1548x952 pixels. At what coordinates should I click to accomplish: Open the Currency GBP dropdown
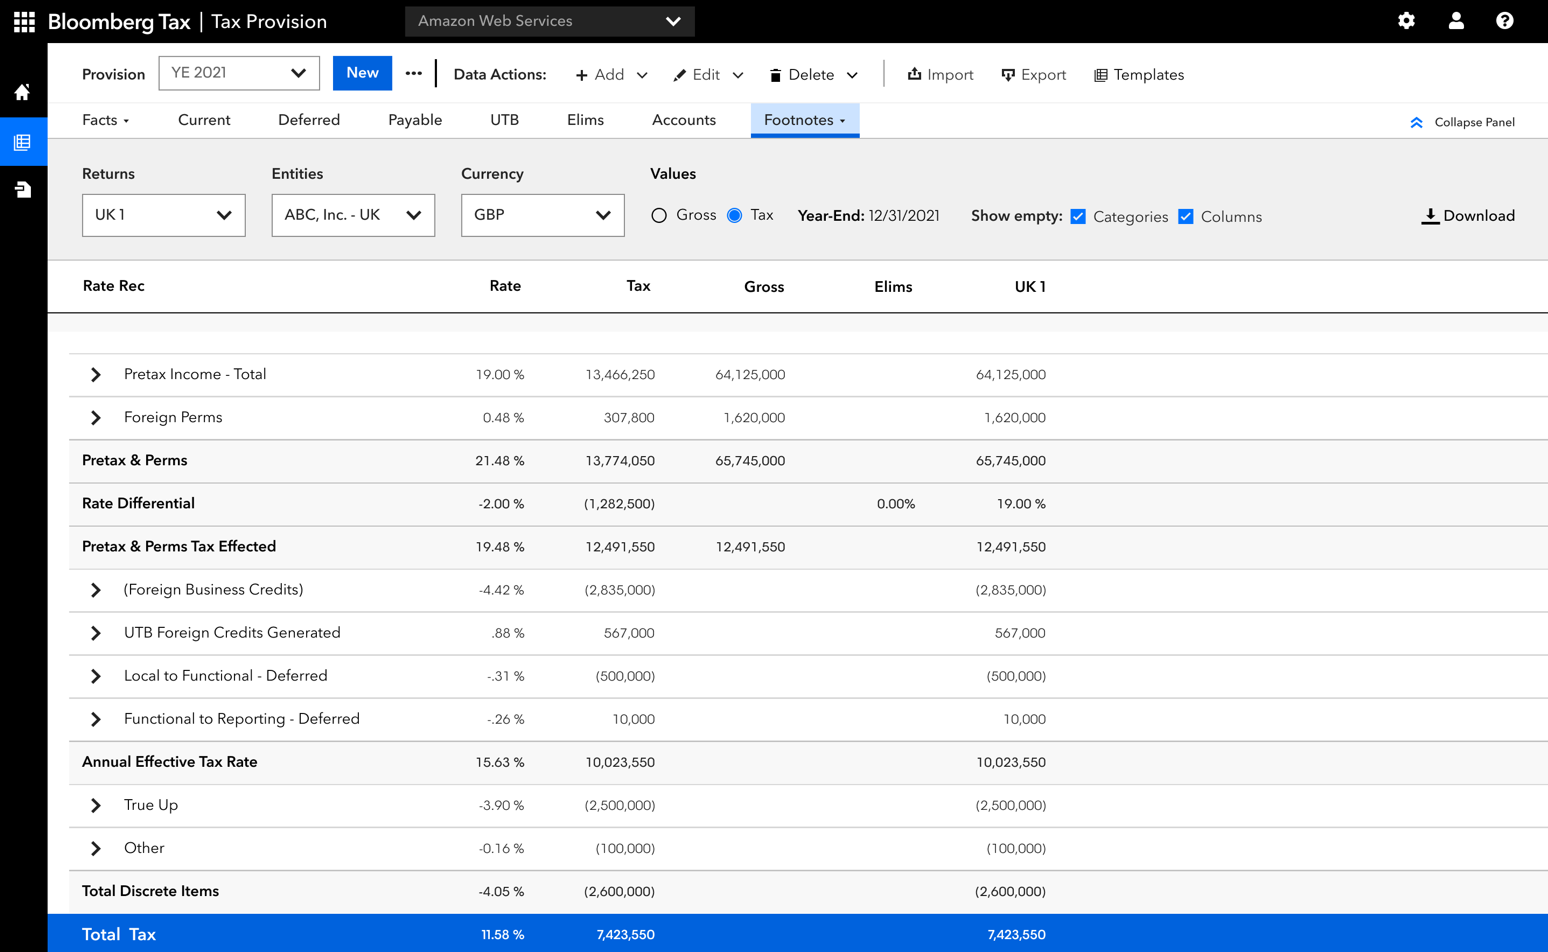(x=543, y=215)
